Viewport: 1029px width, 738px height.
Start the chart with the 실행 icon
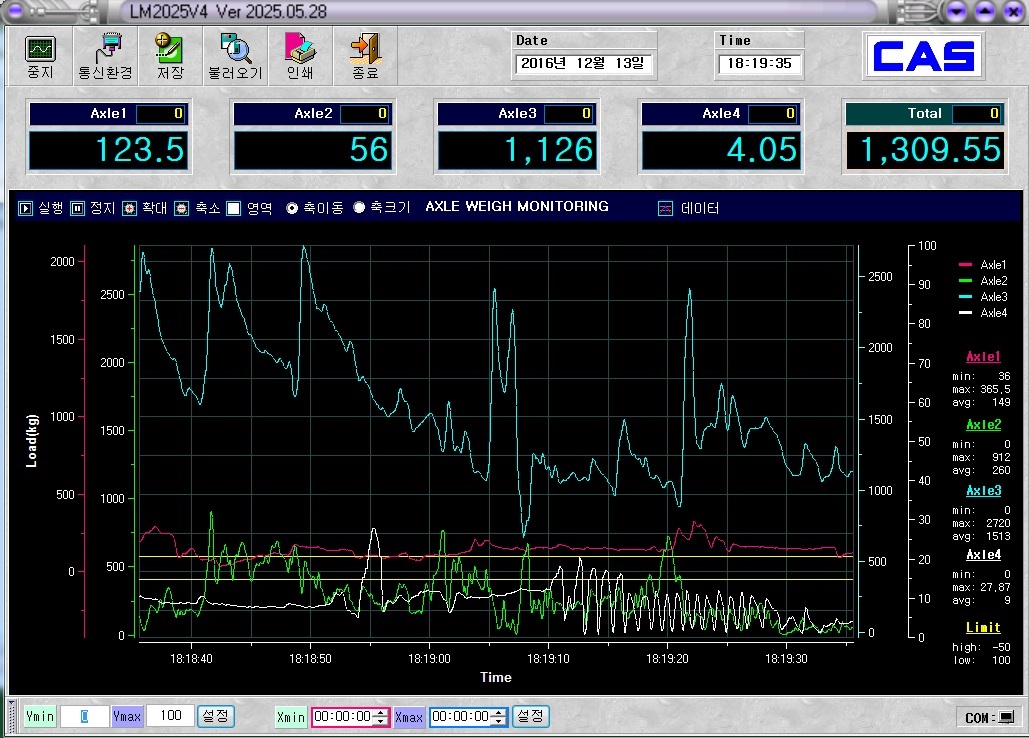[25, 209]
